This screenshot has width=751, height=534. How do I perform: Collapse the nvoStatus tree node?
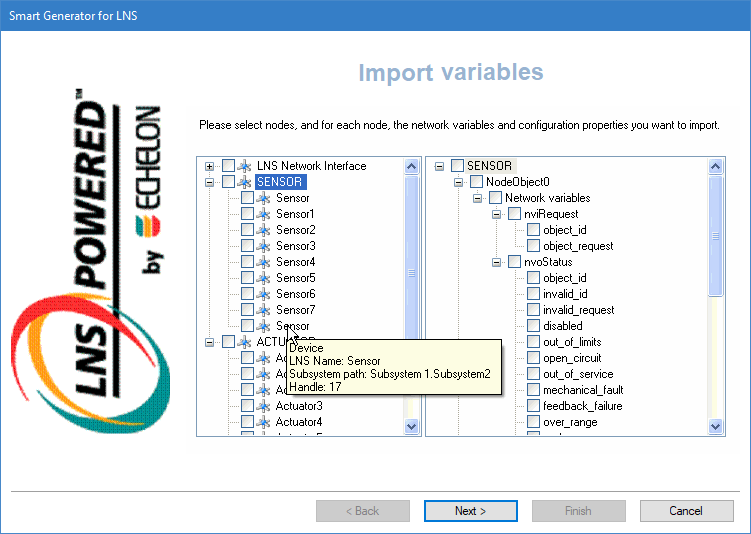[497, 262]
